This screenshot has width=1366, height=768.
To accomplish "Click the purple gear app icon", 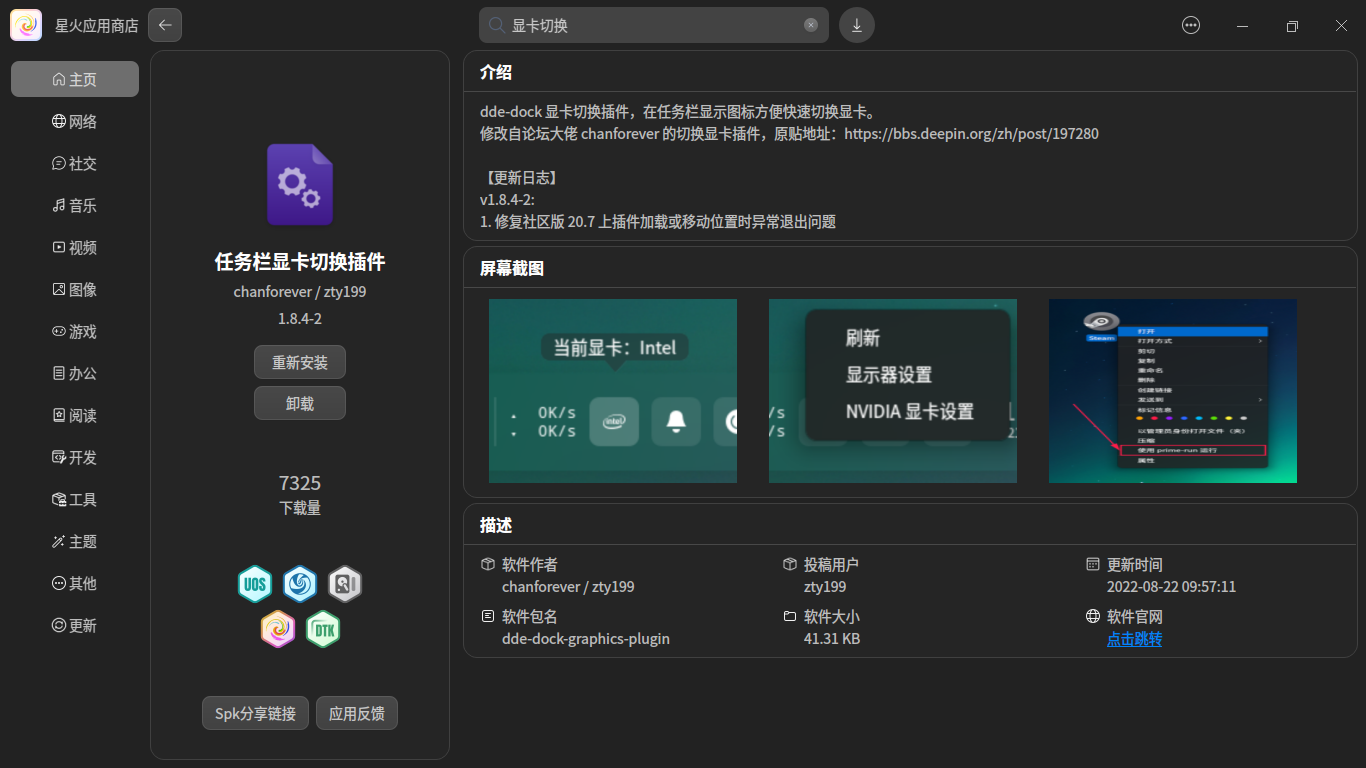I will tap(300, 185).
